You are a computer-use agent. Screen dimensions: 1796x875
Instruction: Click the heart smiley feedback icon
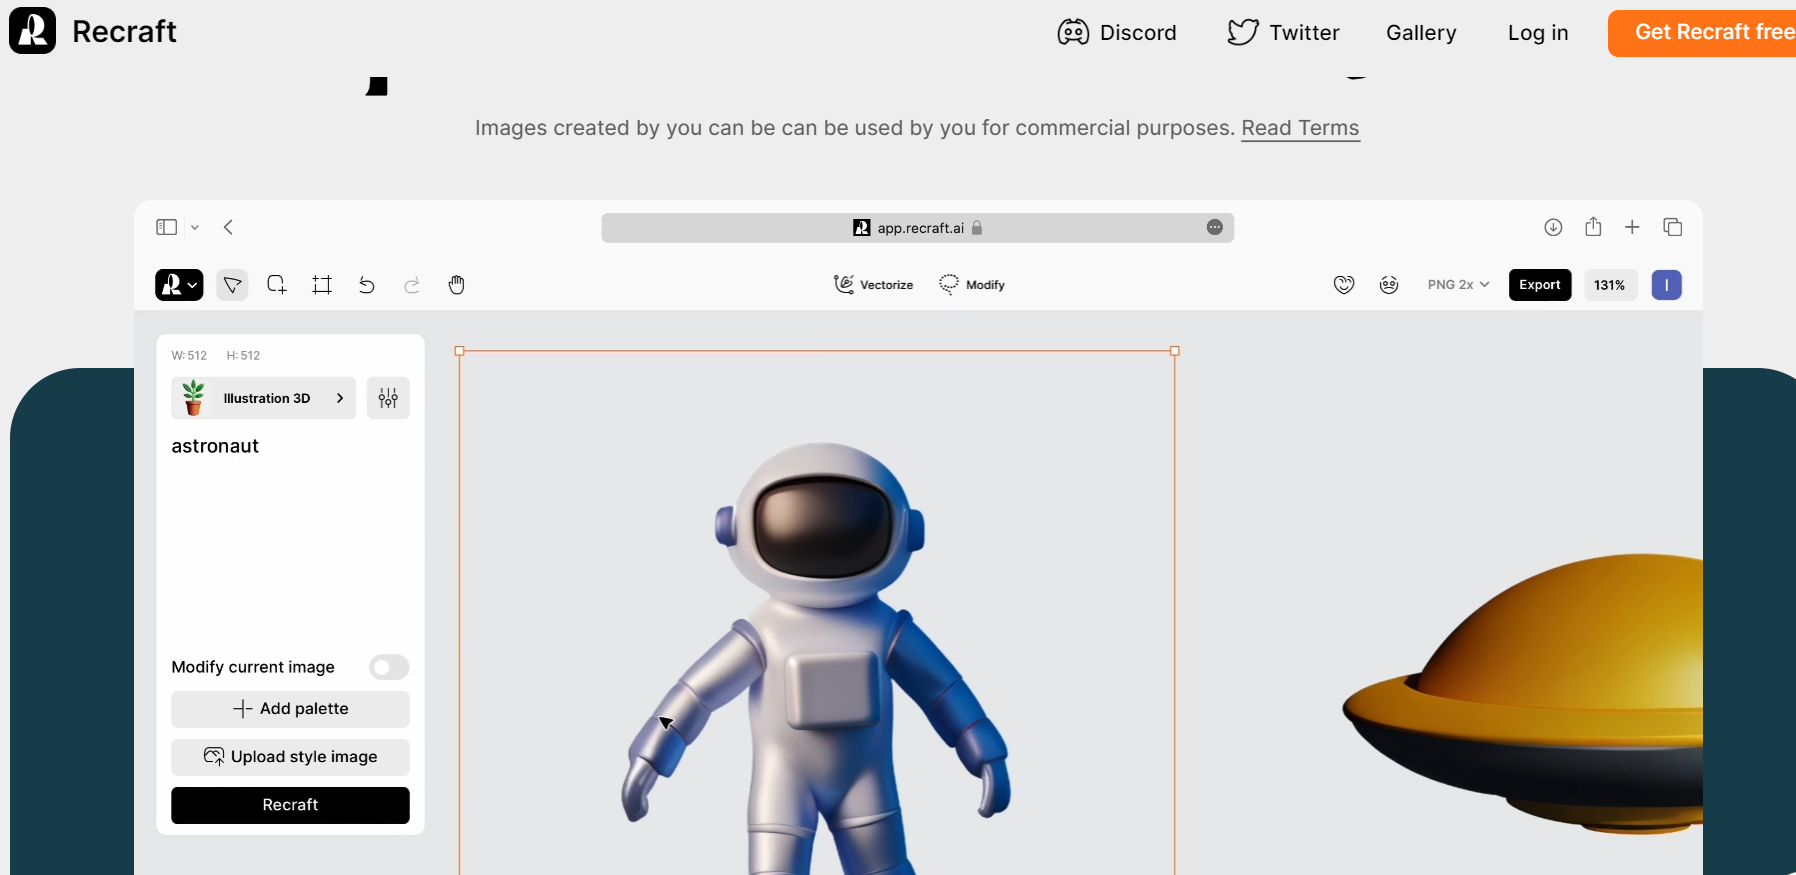(1344, 285)
